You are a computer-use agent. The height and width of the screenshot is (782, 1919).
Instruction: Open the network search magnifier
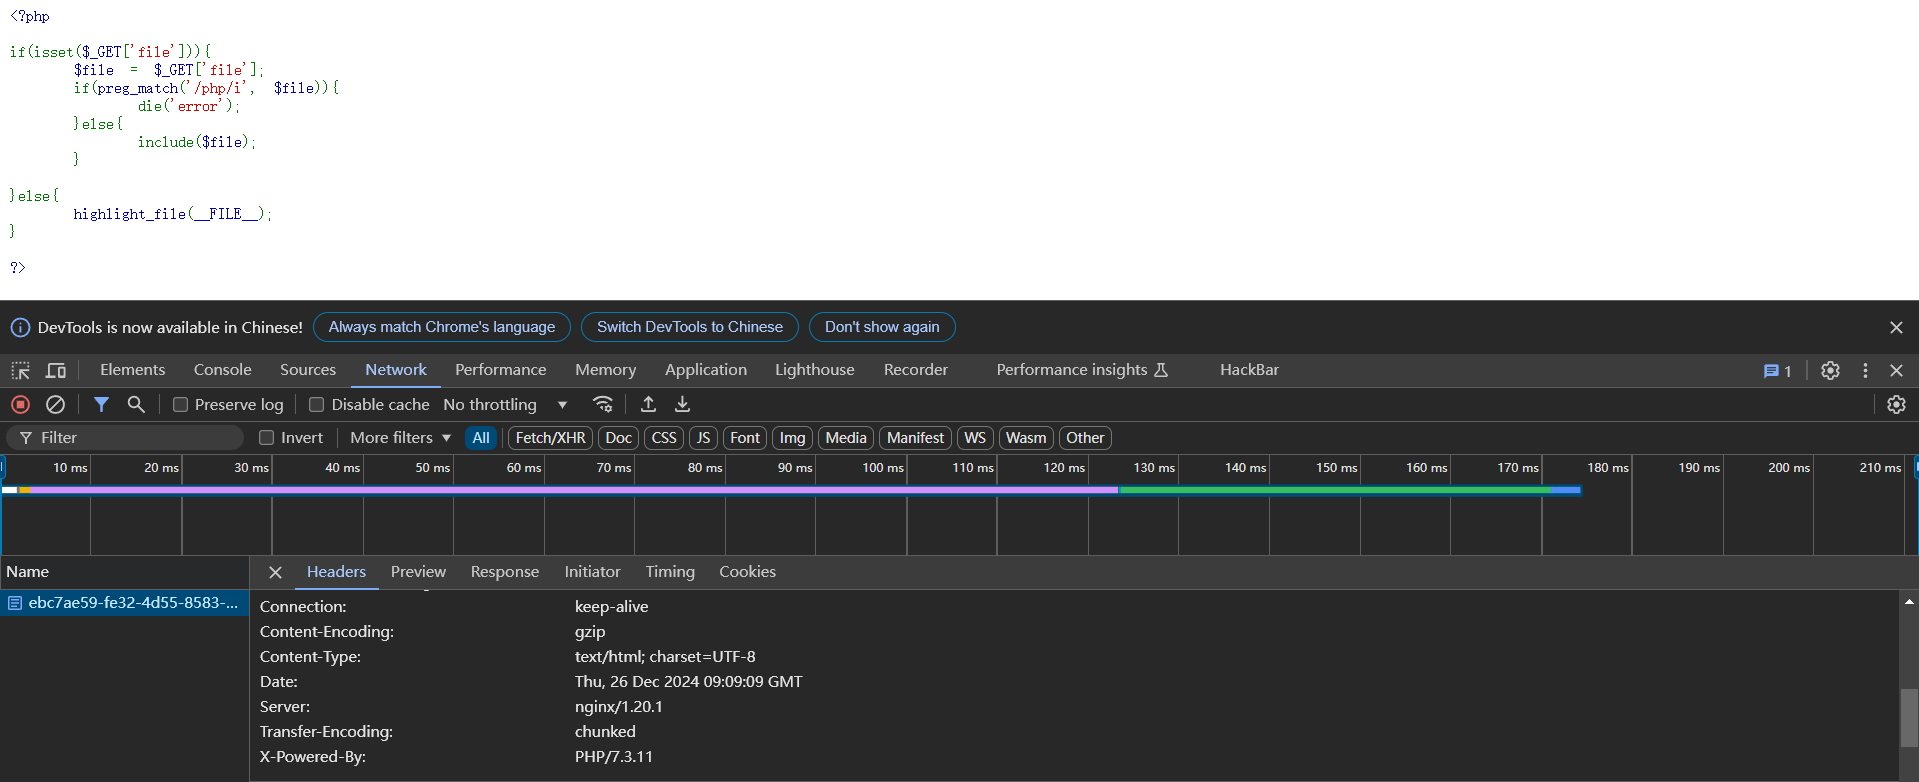click(136, 404)
